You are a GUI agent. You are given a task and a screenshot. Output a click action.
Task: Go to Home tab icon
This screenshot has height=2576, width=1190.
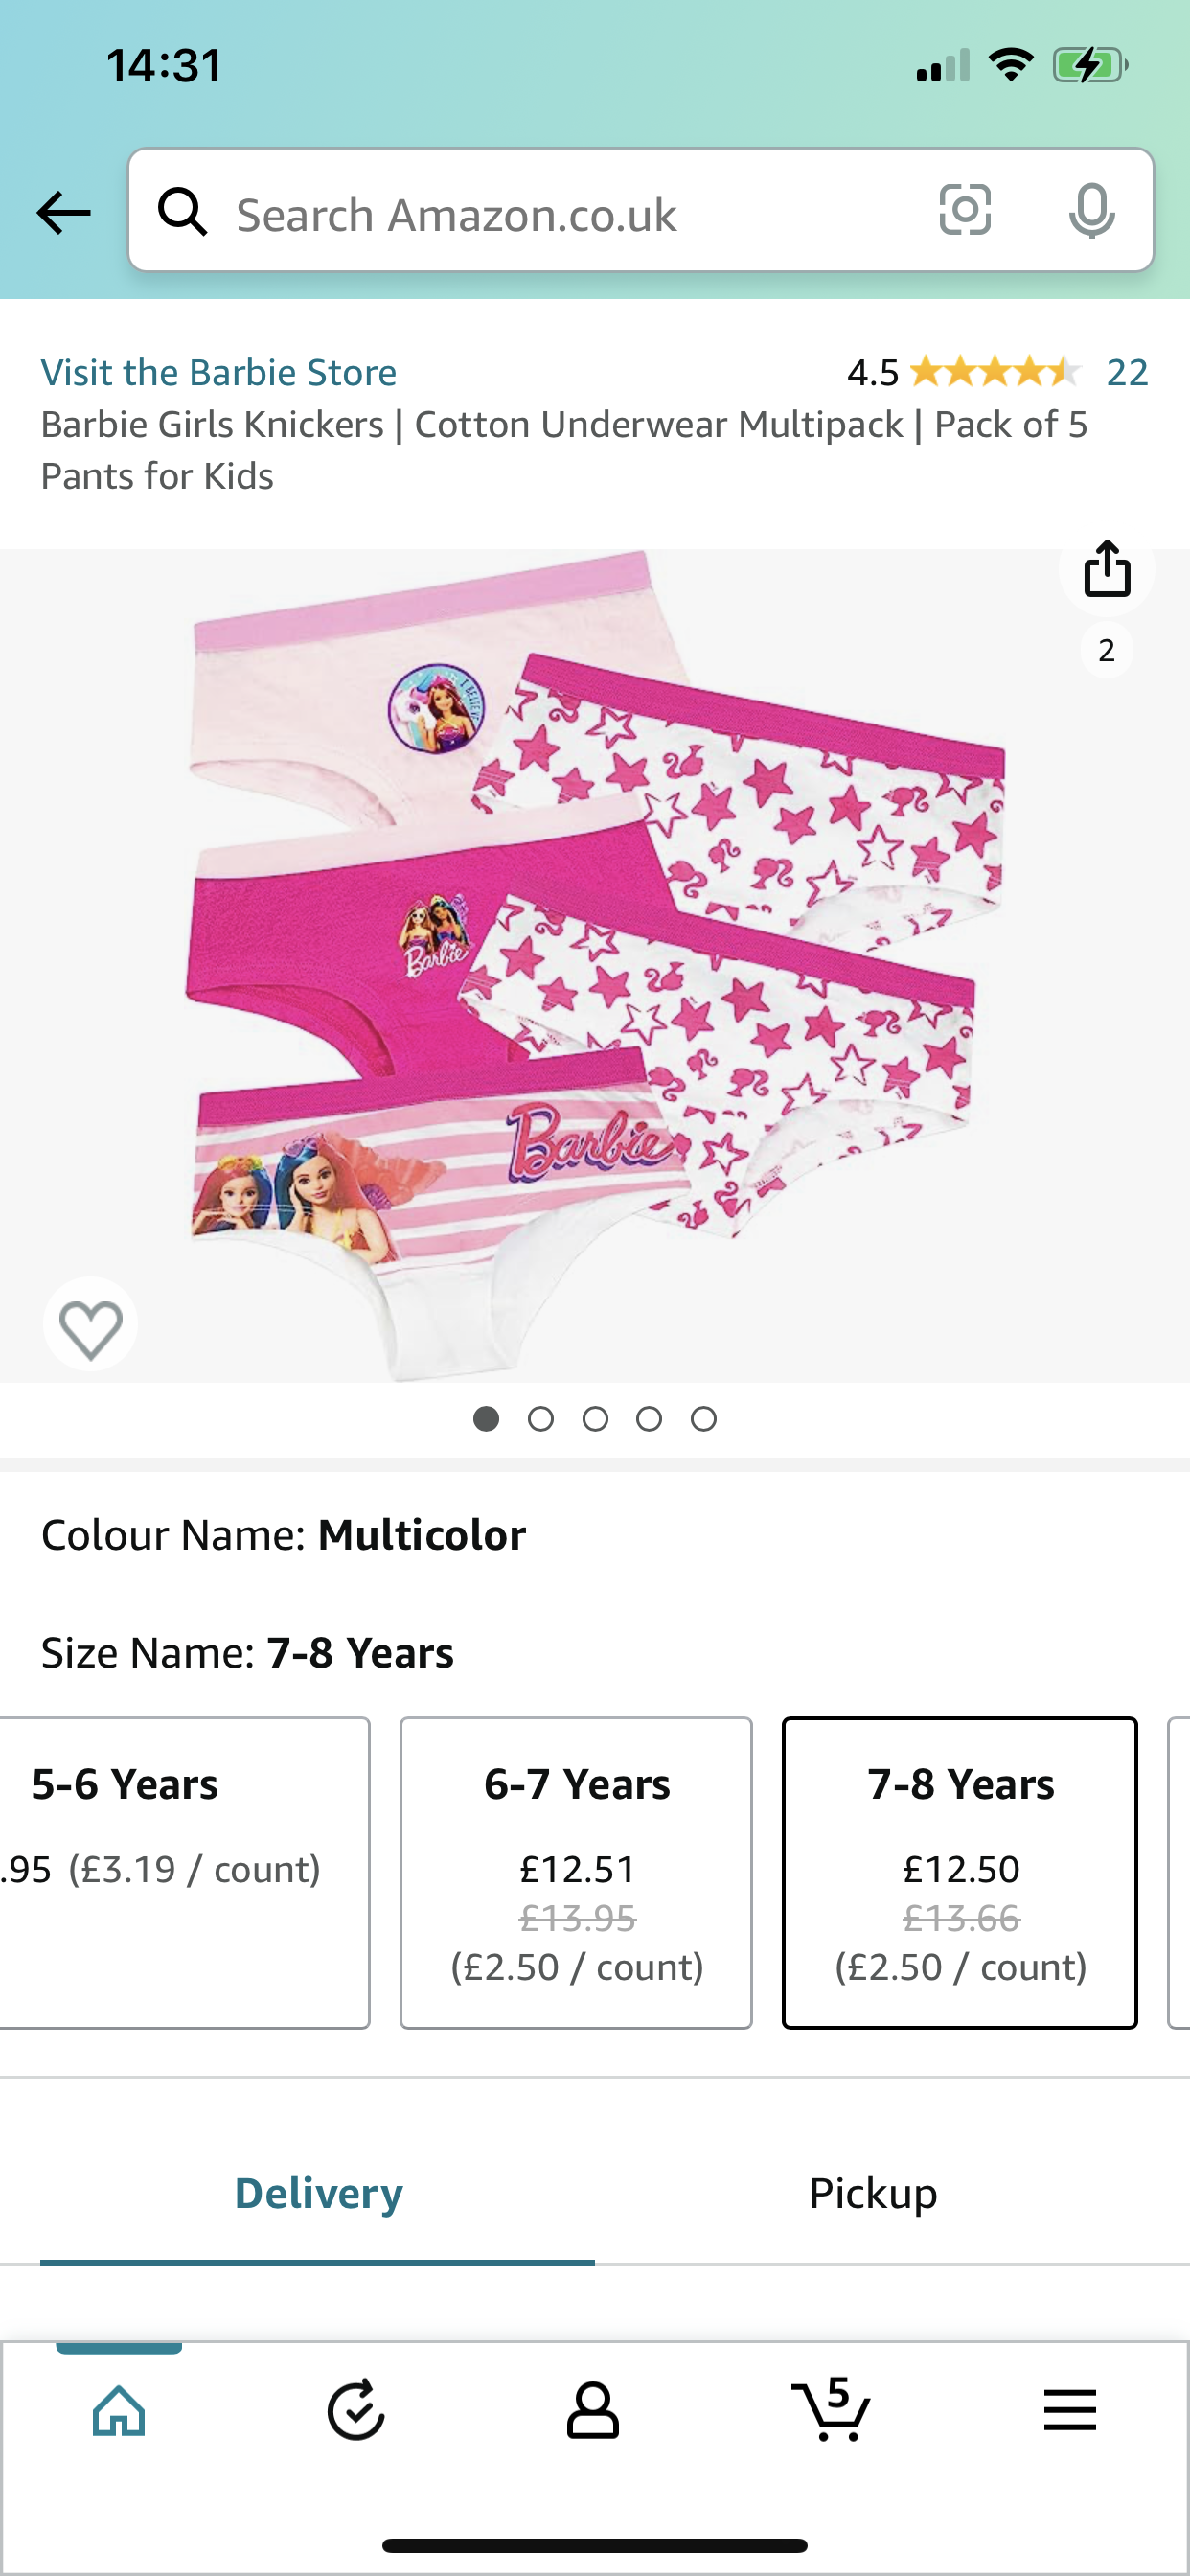[x=119, y=2410]
